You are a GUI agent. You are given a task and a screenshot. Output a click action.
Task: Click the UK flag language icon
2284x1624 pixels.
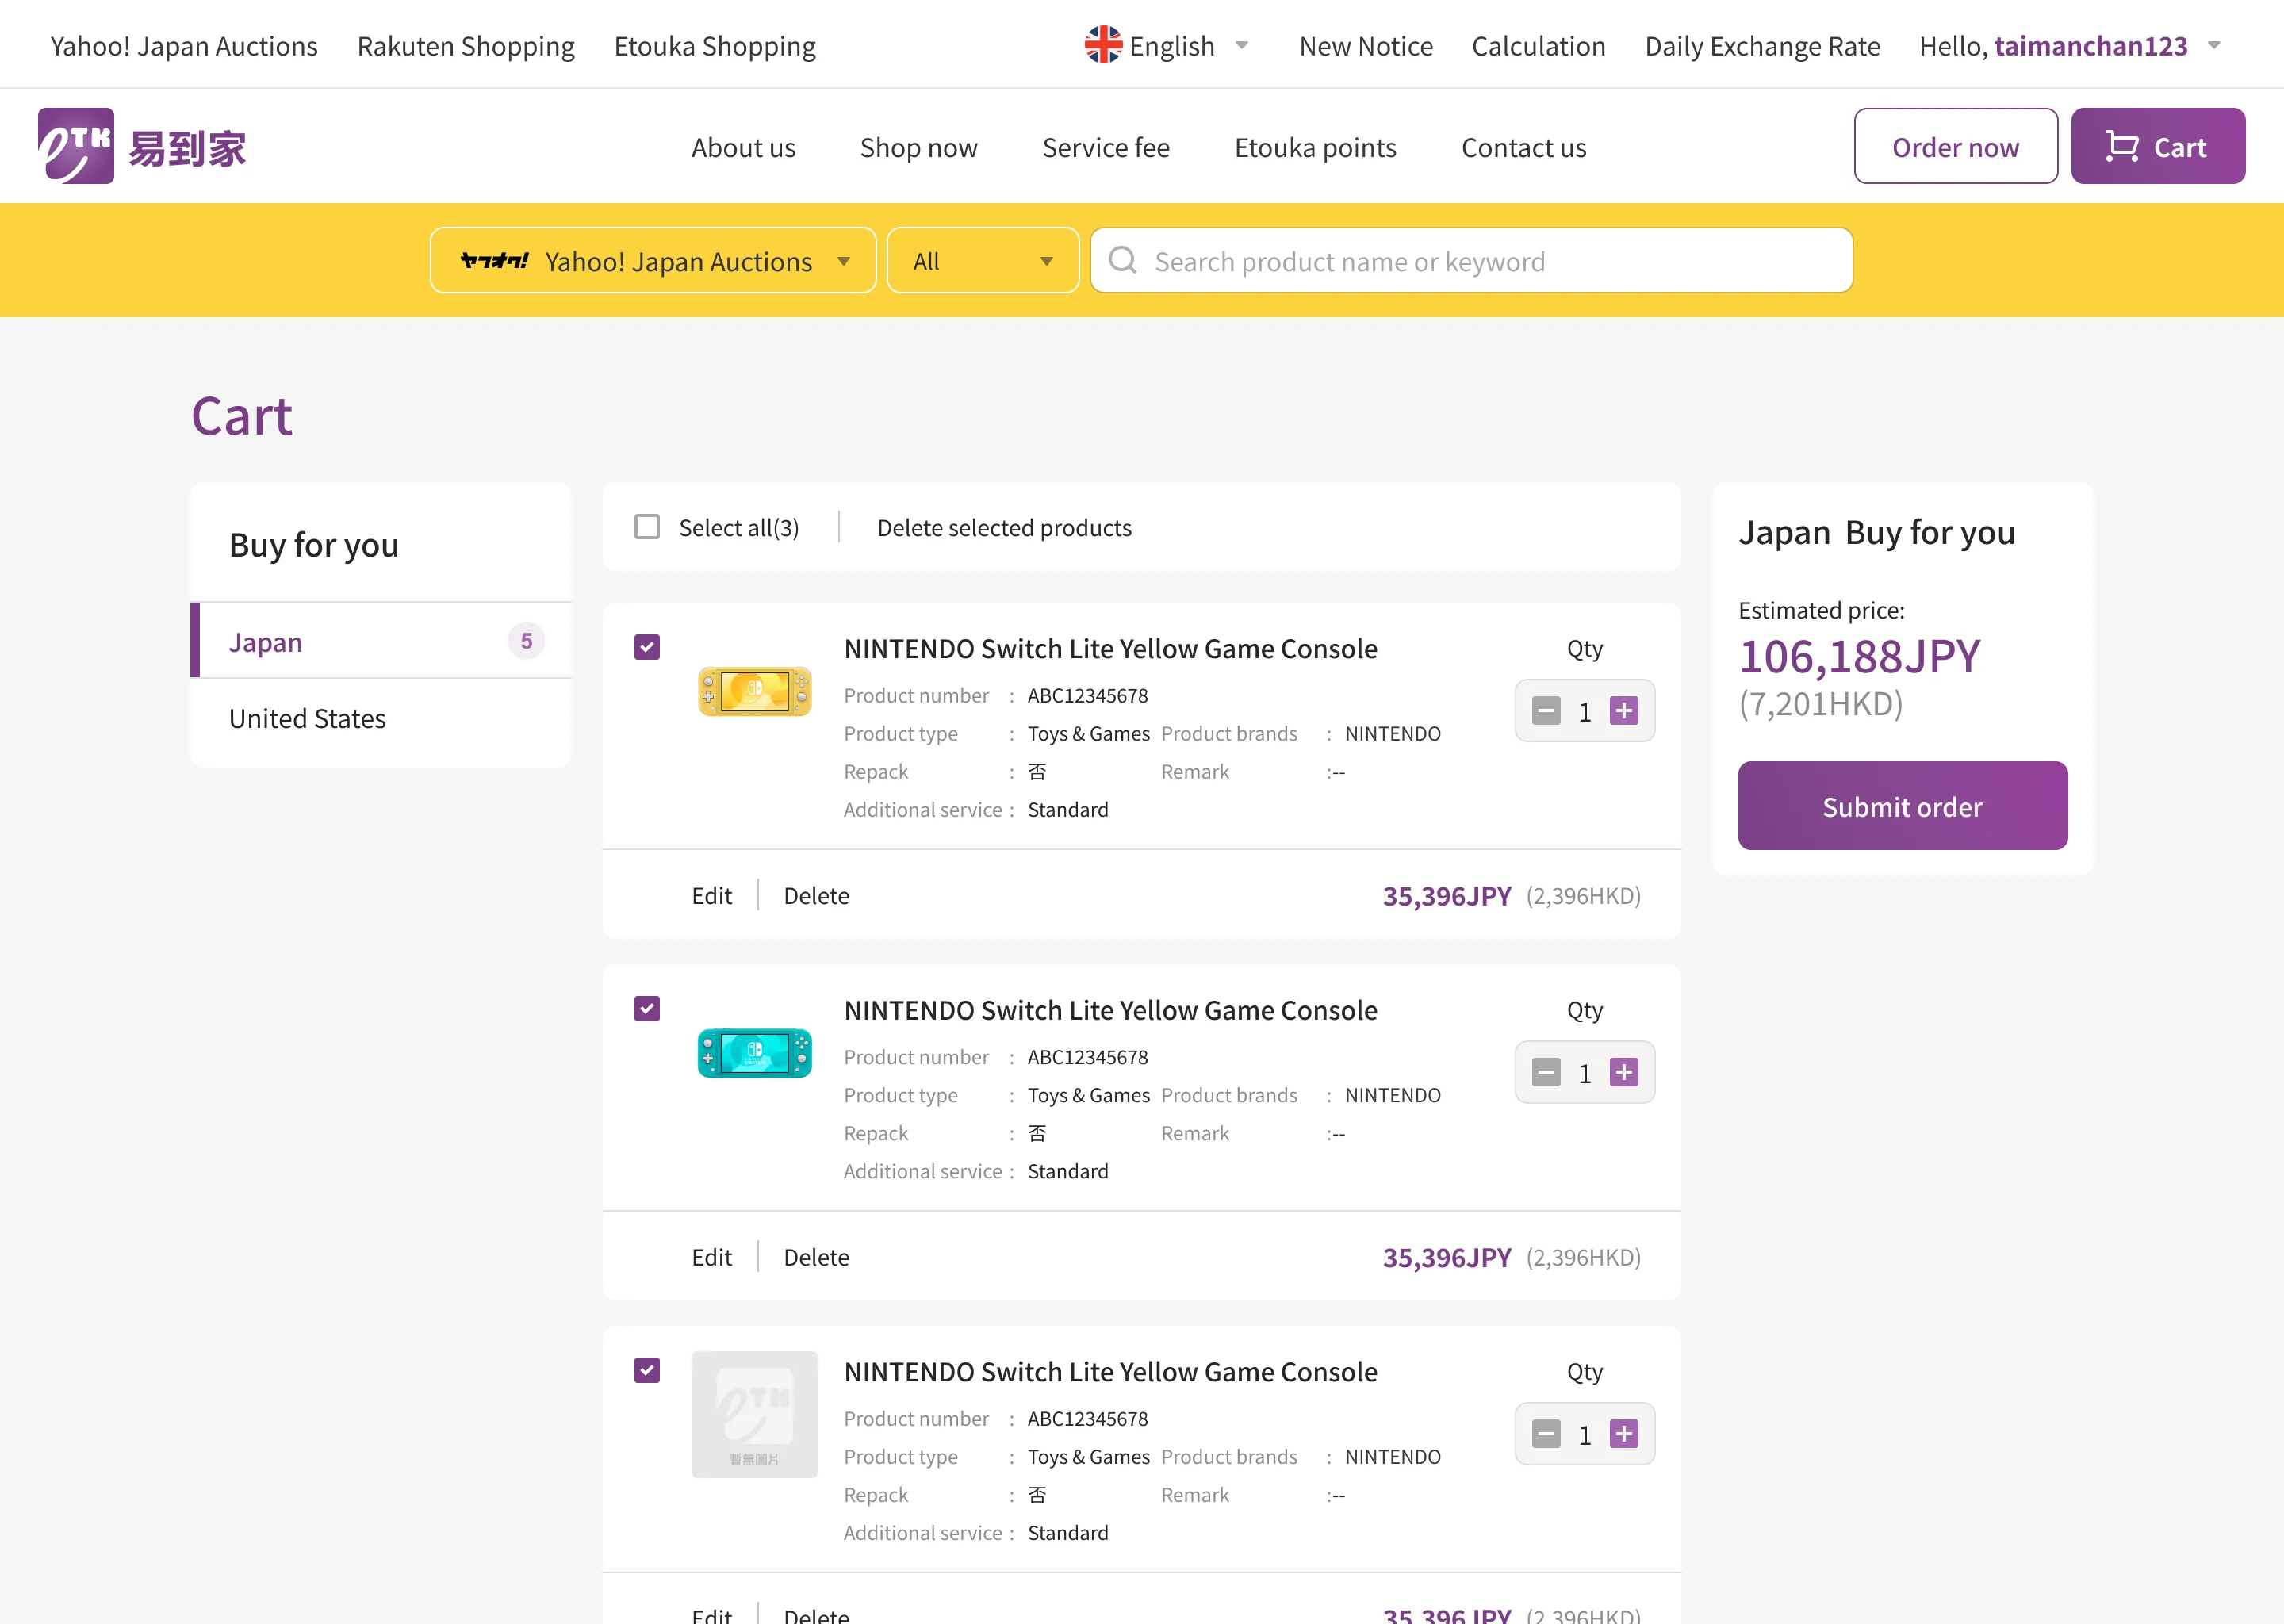coord(1103,45)
